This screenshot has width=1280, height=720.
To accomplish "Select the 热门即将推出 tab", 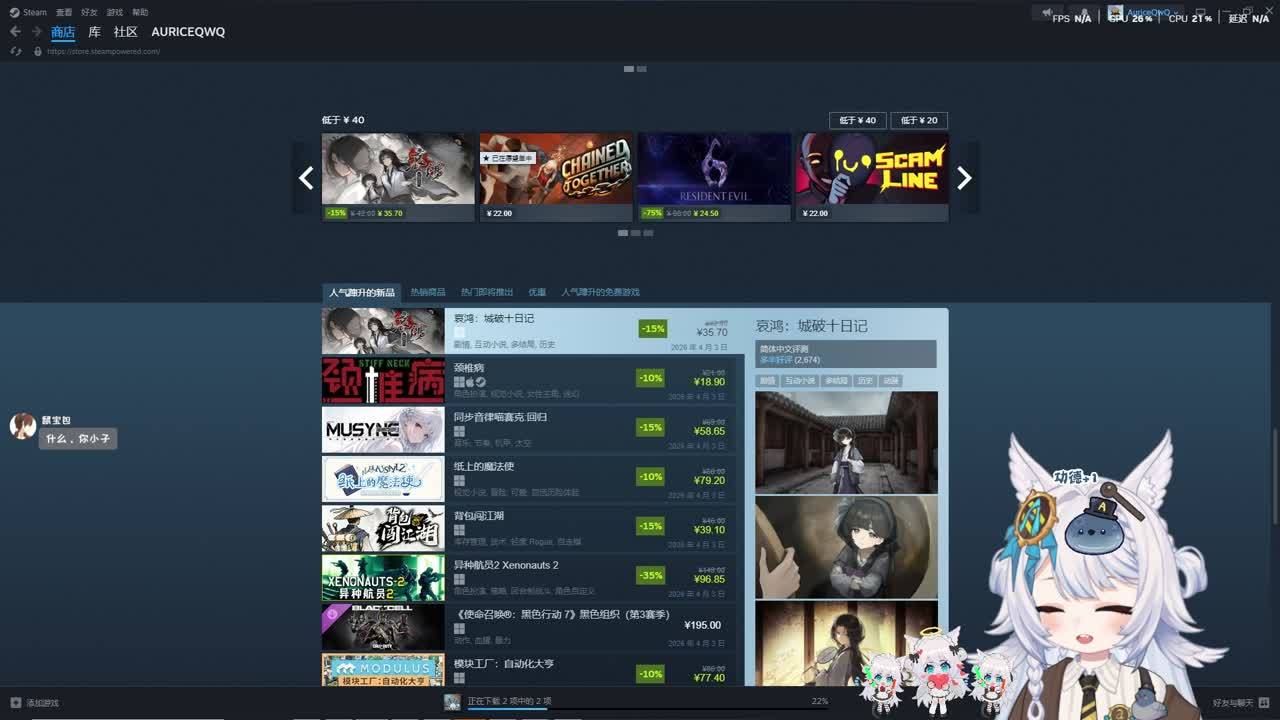I will coord(487,292).
